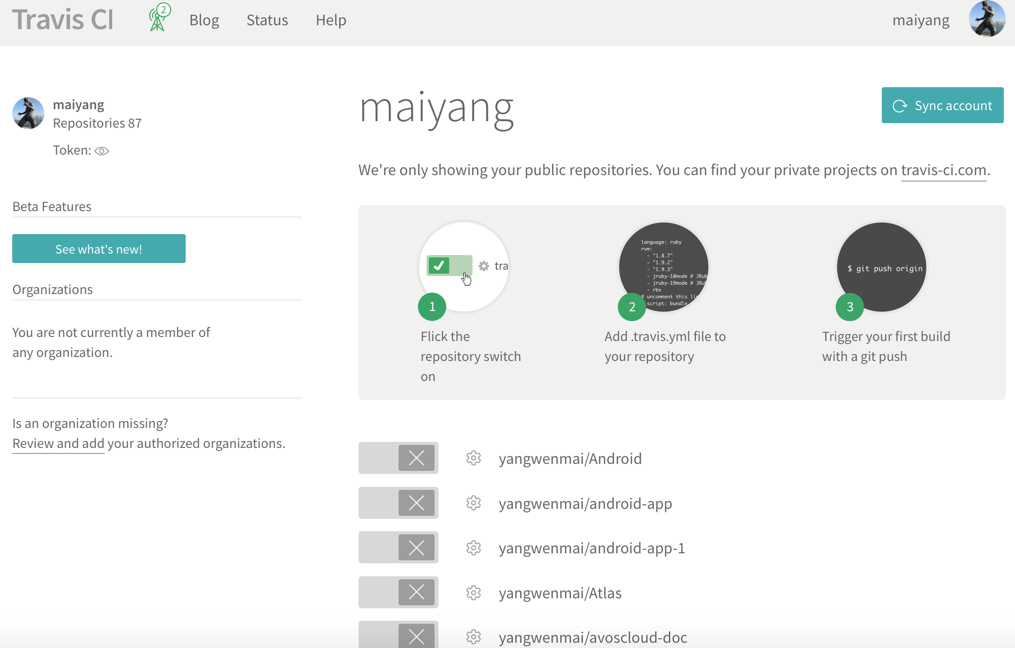The width and height of the screenshot is (1015, 648).
Task: Click the Repositories 87 text
Action: (x=97, y=123)
